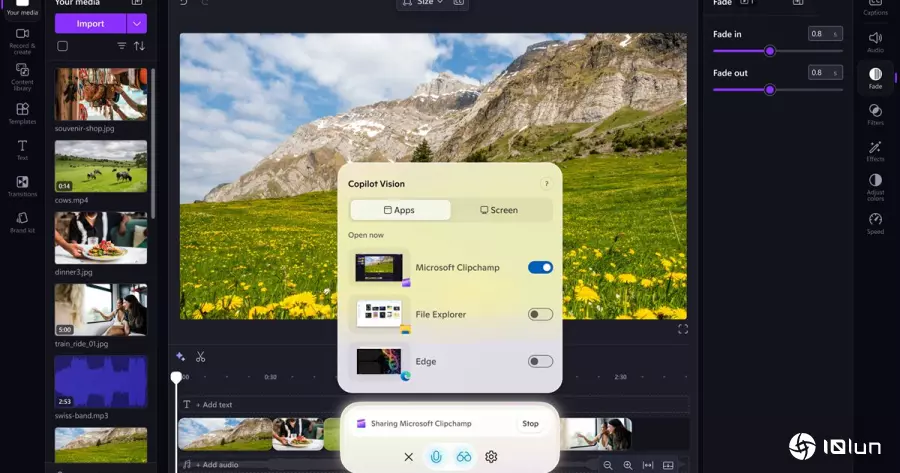Screen dimensions: 900x473
Task: Click the File Explorer app preview
Action: pyautogui.click(x=379, y=315)
